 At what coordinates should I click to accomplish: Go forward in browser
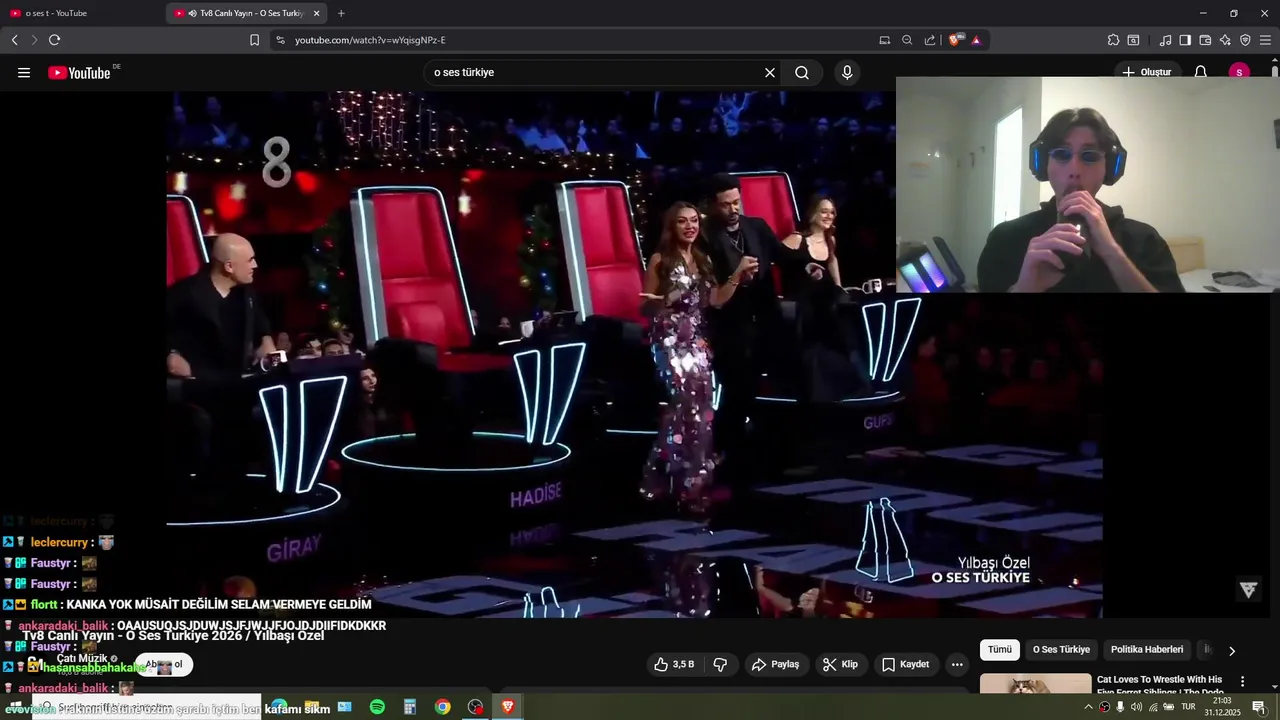(x=34, y=40)
